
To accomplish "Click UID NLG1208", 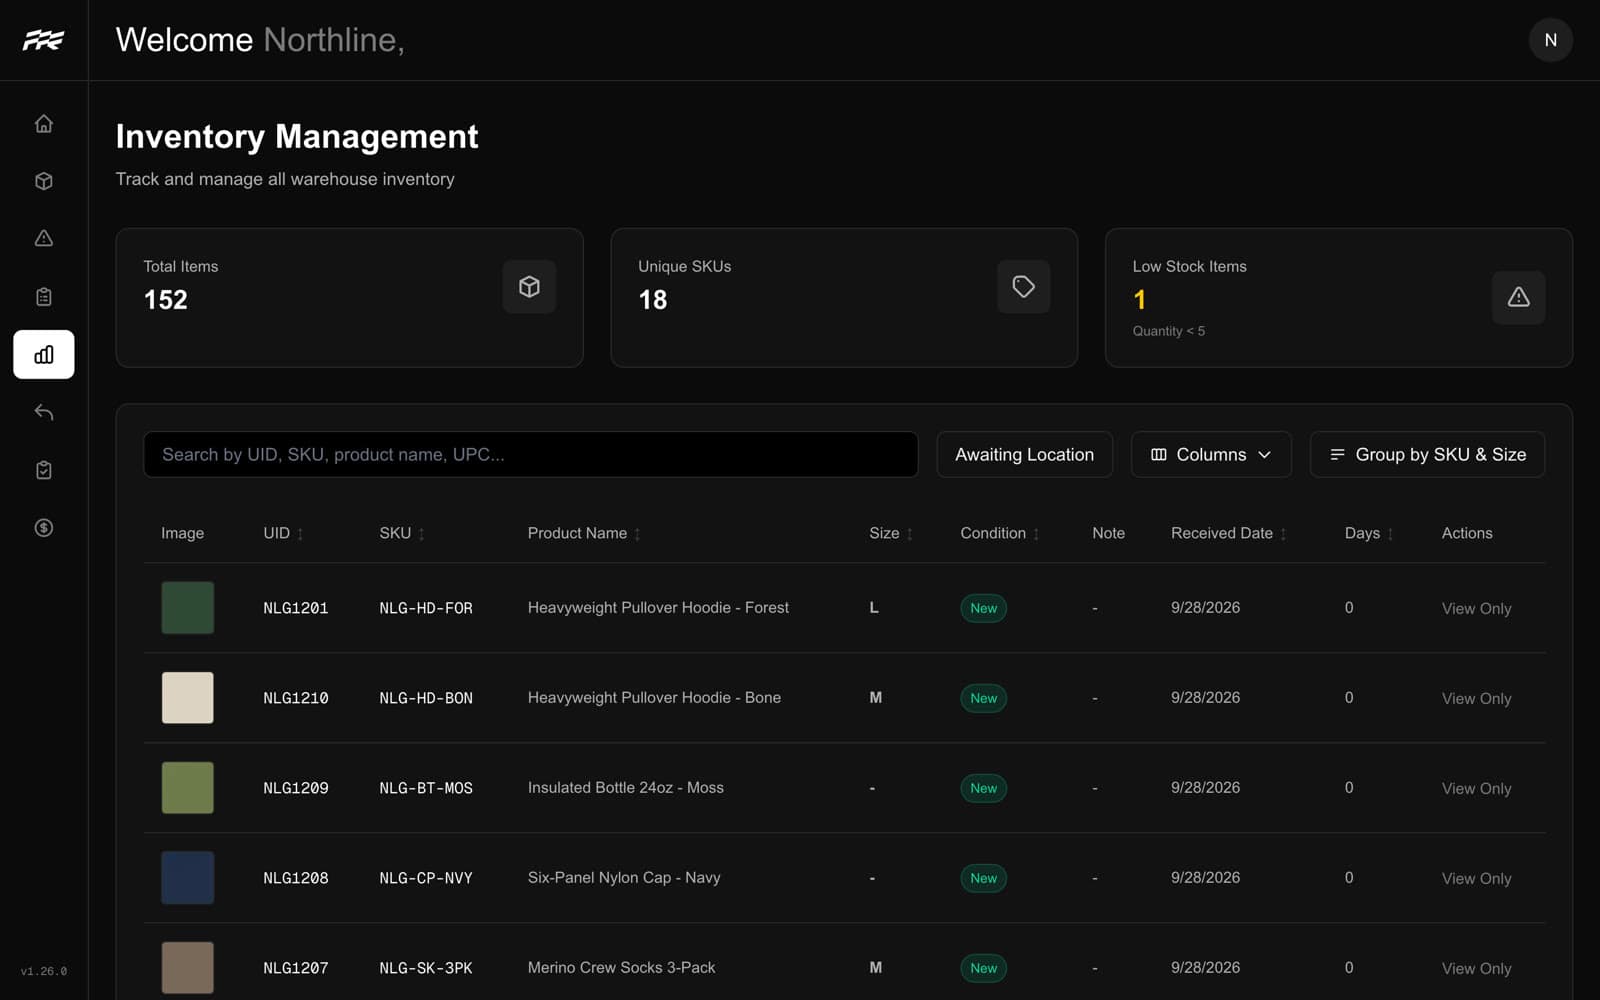I will click(x=295, y=878).
